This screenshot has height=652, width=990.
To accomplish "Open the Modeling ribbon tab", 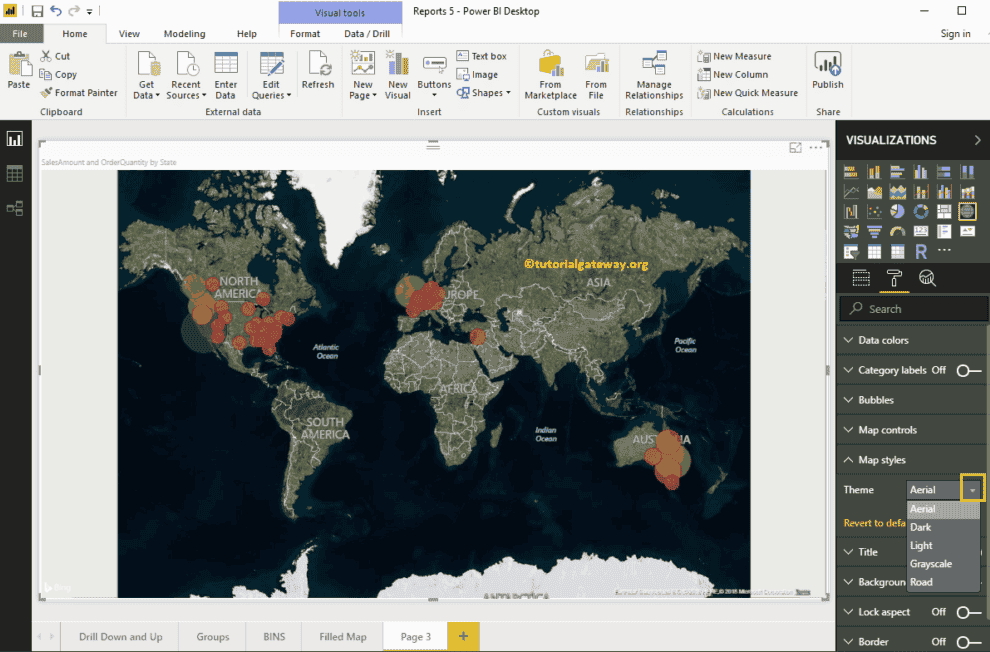I will [184, 34].
